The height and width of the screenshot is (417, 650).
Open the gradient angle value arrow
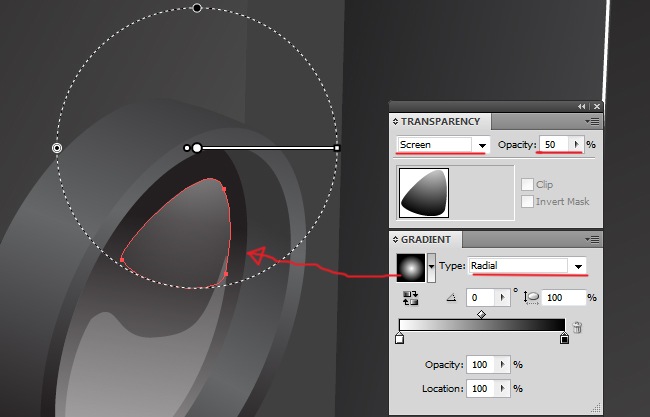pyautogui.click(x=502, y=298)
